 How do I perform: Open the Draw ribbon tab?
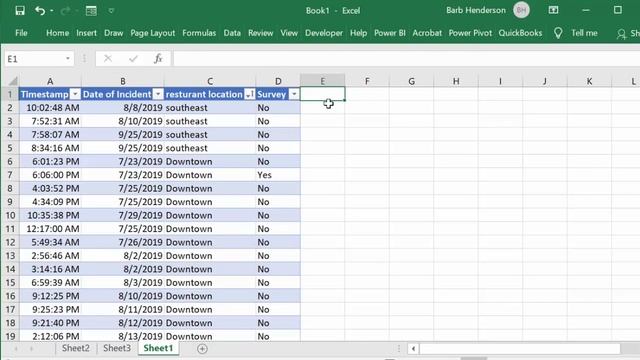point(113,33)
